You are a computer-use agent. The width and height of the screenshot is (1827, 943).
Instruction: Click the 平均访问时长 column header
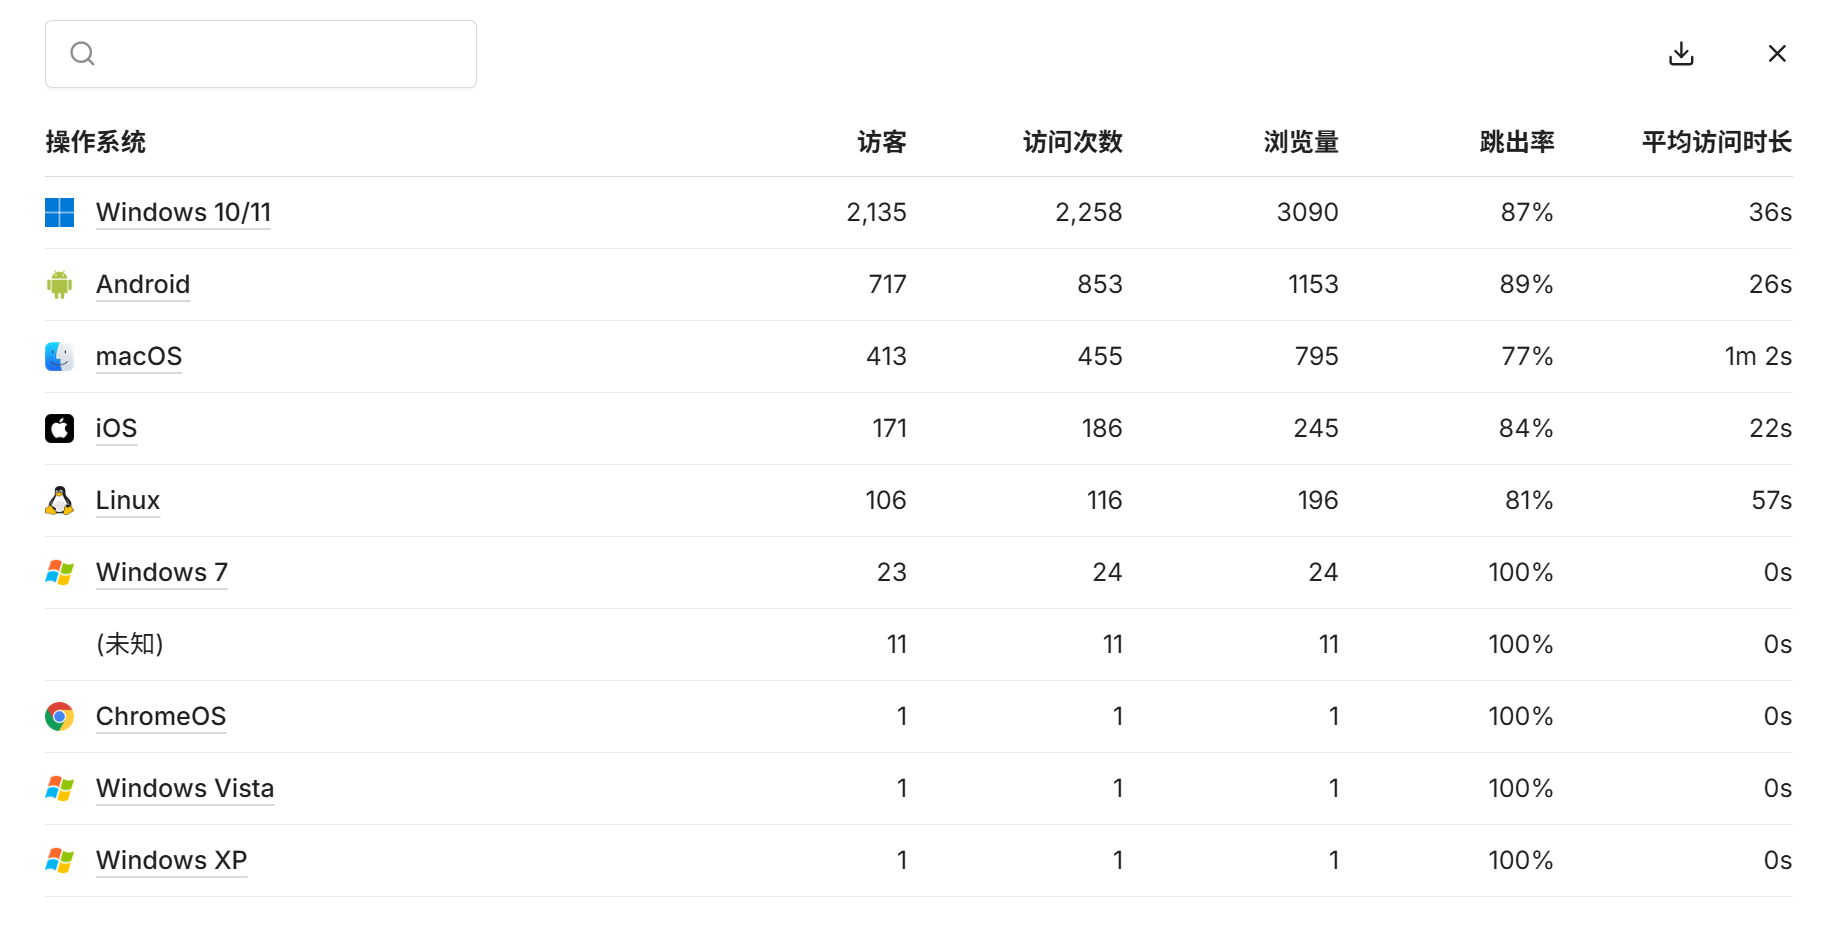(x=1716, y=142)
